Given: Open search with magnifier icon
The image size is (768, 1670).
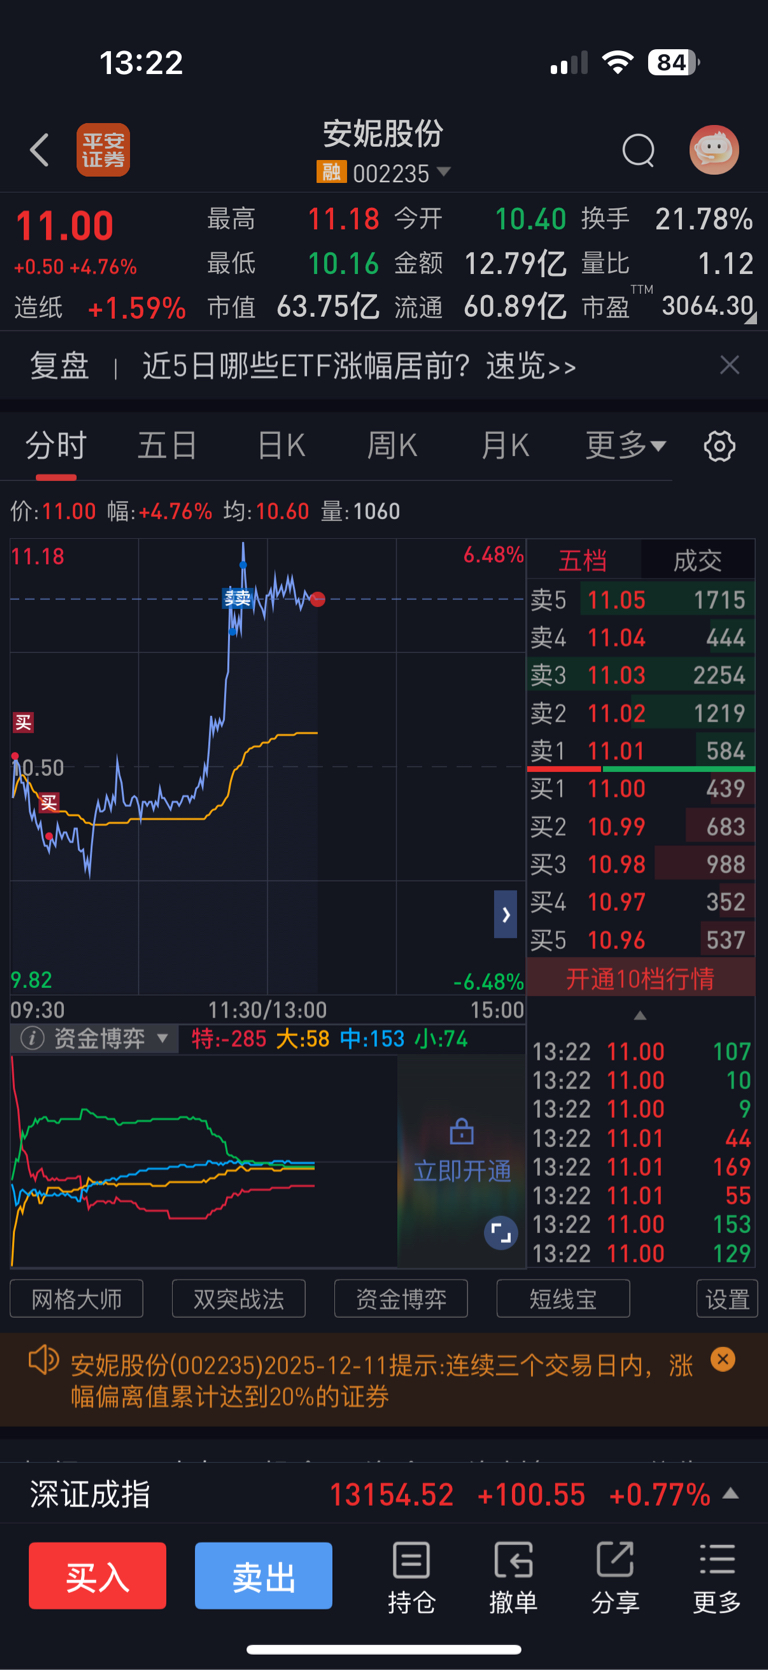Looking at the screenshot, I should click(638, 151).
